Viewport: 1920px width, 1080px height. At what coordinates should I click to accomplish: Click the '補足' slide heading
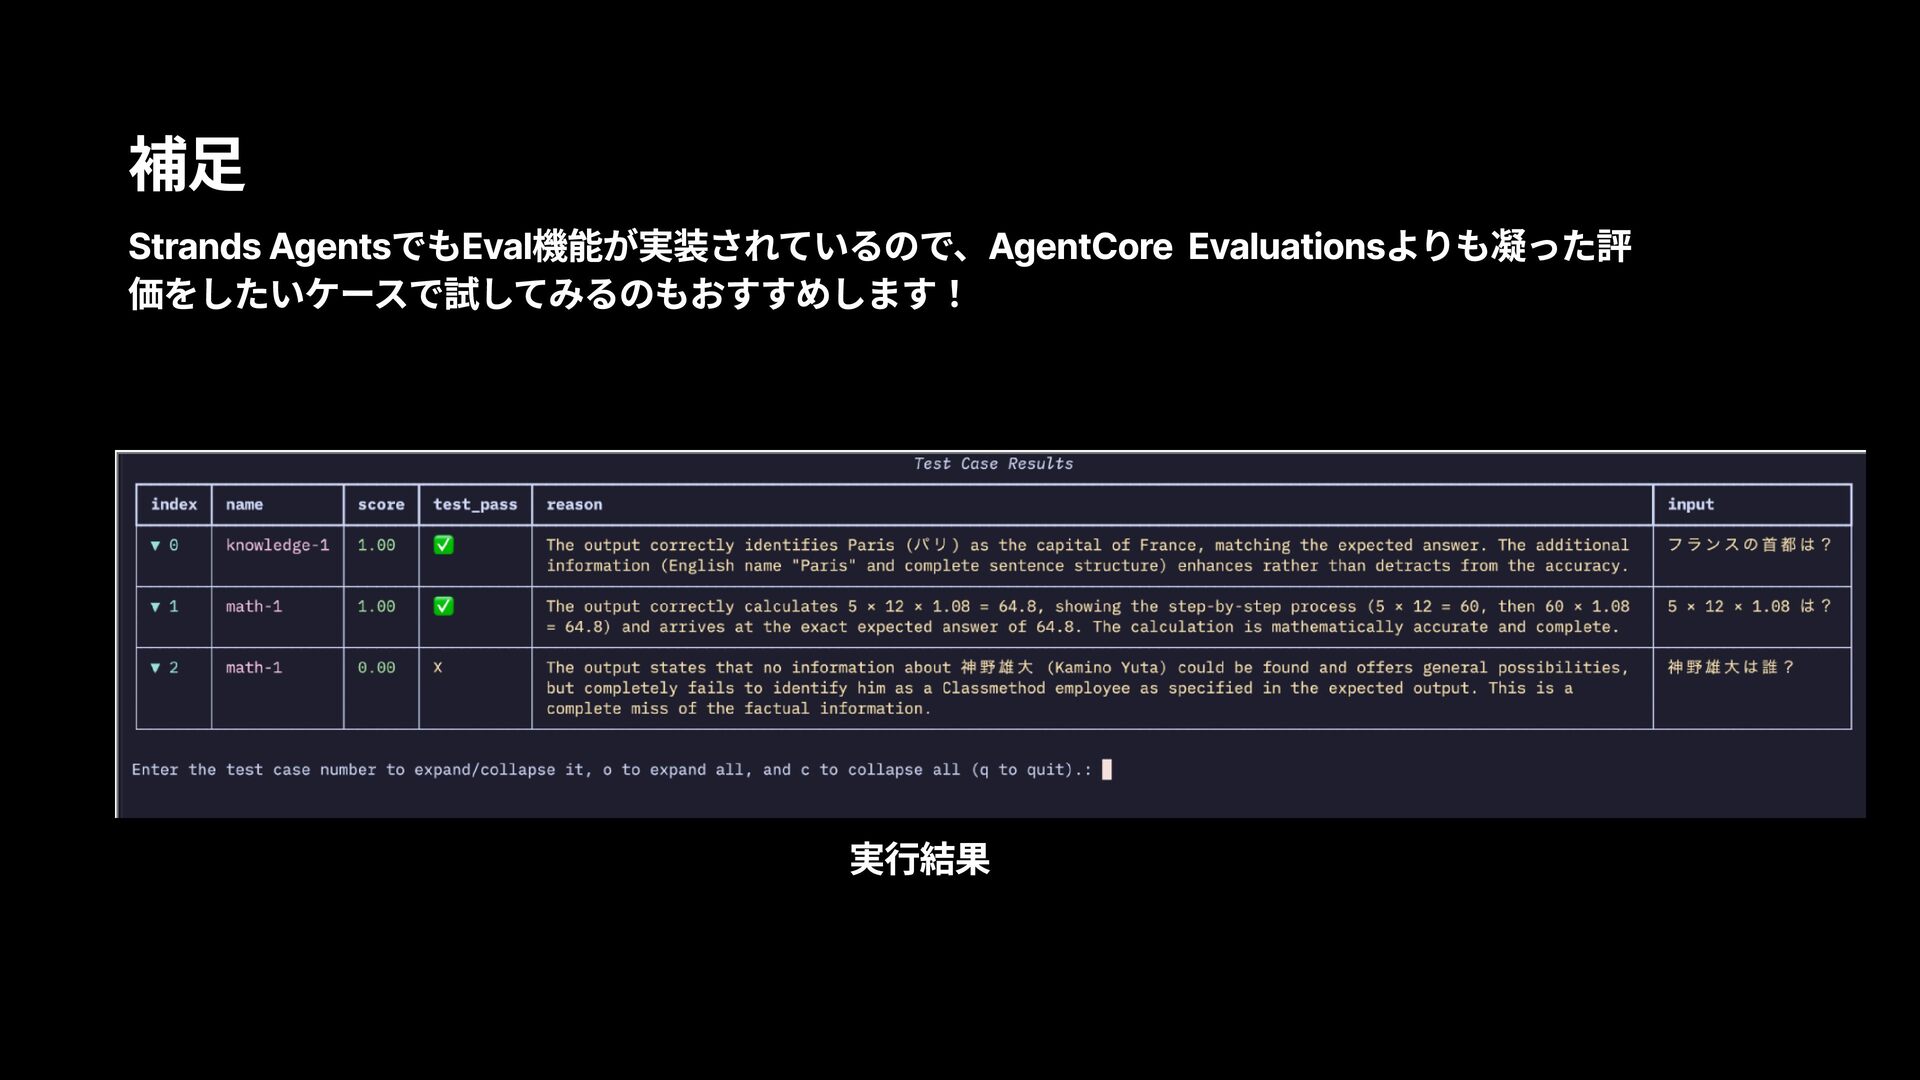point(187,165)
